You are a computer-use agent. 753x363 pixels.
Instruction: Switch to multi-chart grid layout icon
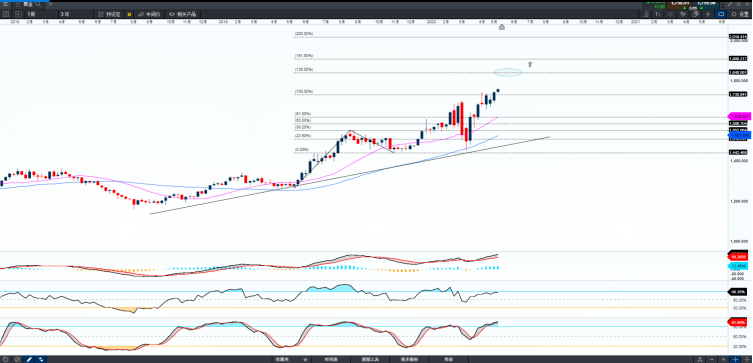coord(17,14)
